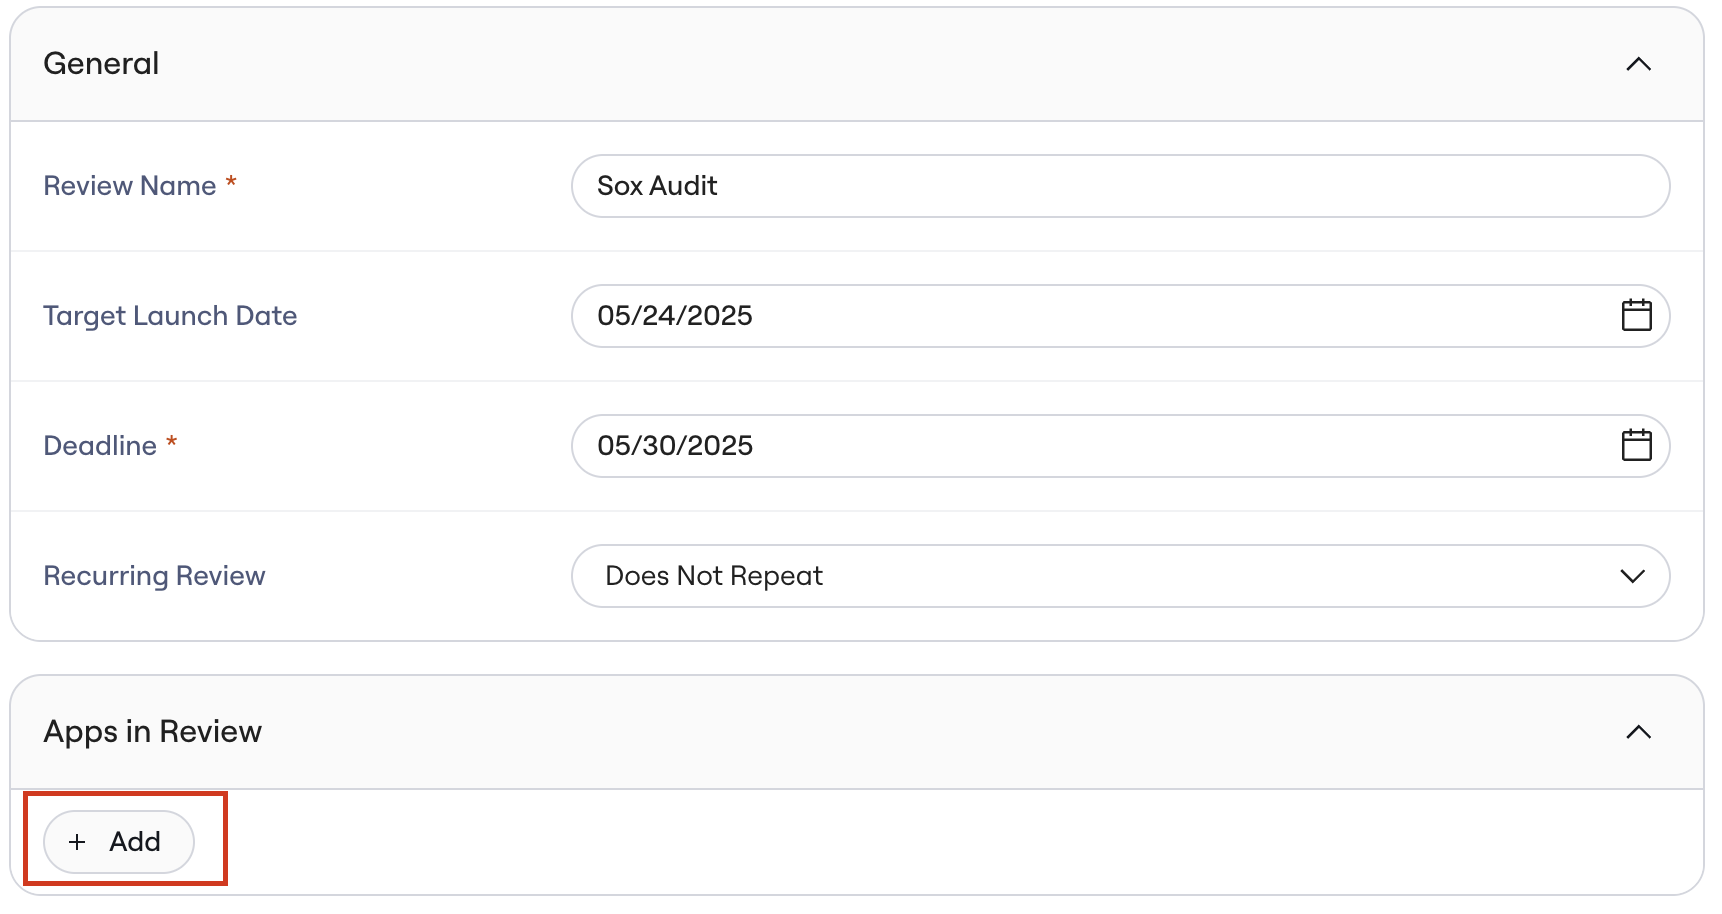Collapse the Apps in Review section
The width and height of the screenshot is (1722, 914).
pyautogui.click(x=1638, y=732)
